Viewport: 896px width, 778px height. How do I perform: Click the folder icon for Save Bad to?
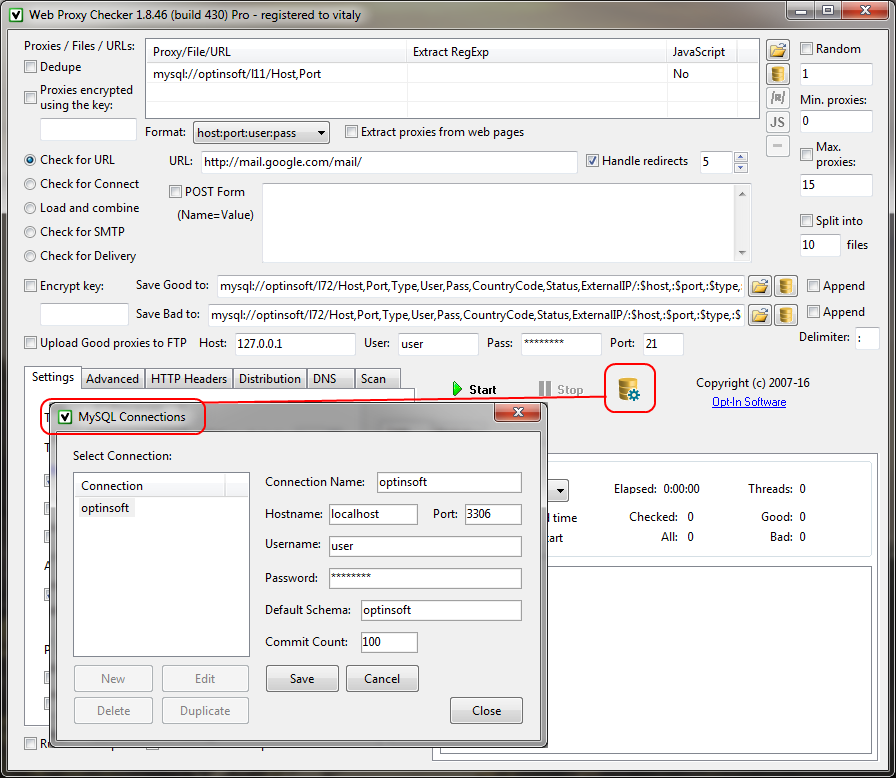760,315
